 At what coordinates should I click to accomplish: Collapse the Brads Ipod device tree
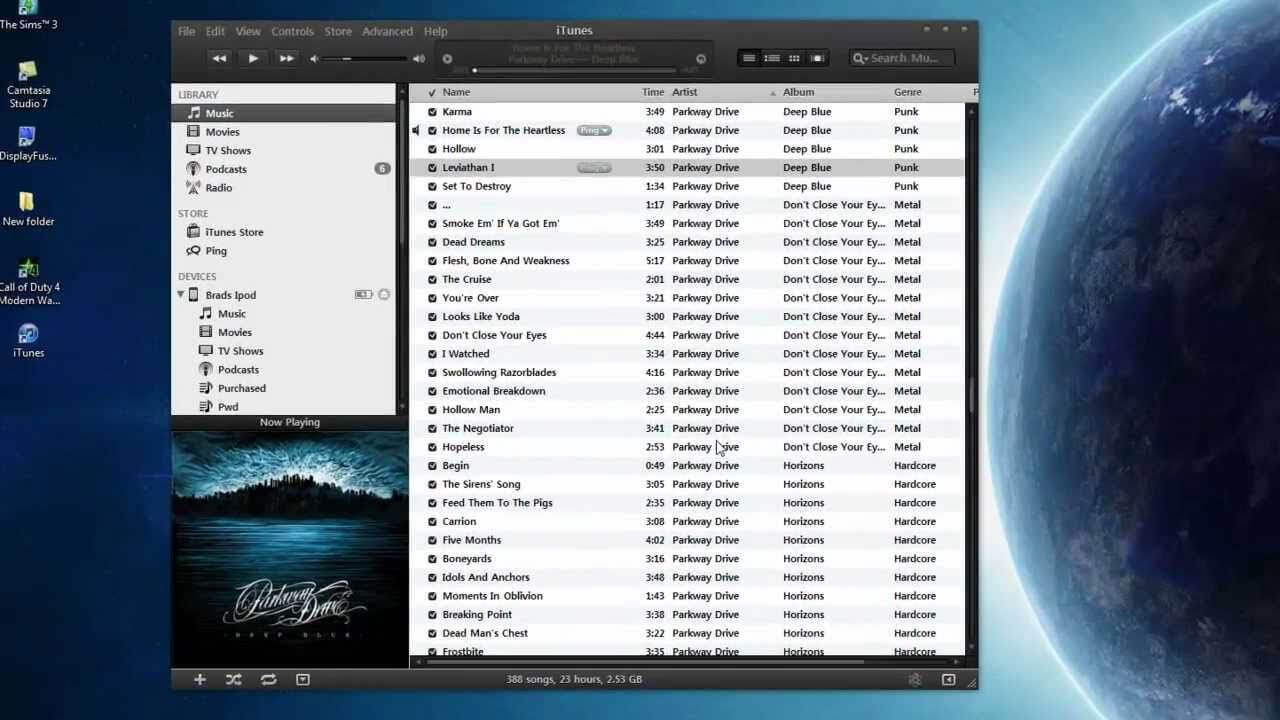[x=181, y=295]
